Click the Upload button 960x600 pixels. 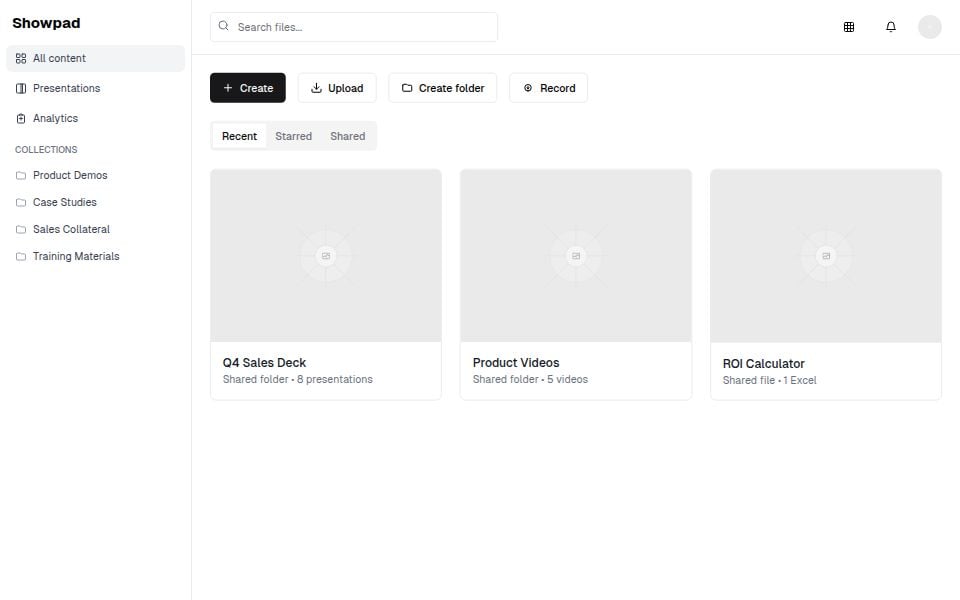(337, 88)
